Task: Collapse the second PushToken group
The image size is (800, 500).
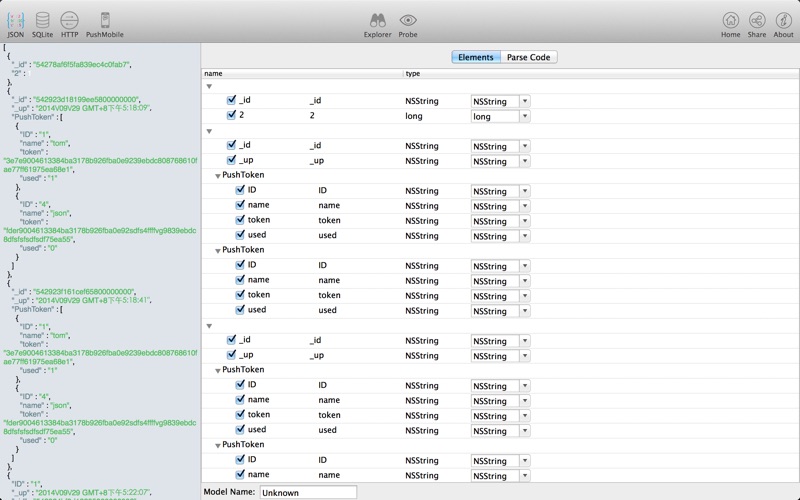Action: (x=218, y=251)
